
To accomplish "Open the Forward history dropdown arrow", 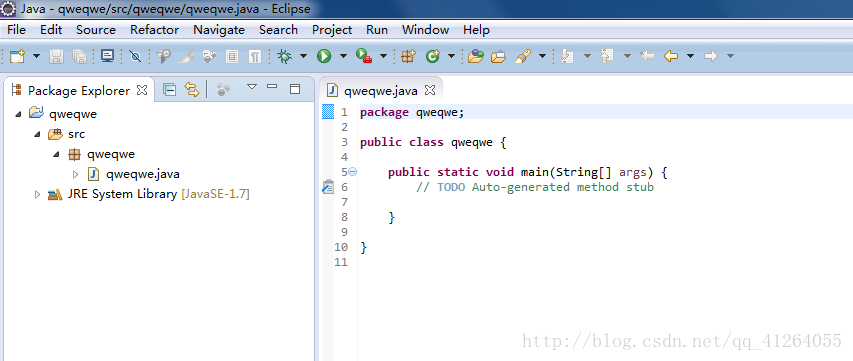I will click(731, 56).
